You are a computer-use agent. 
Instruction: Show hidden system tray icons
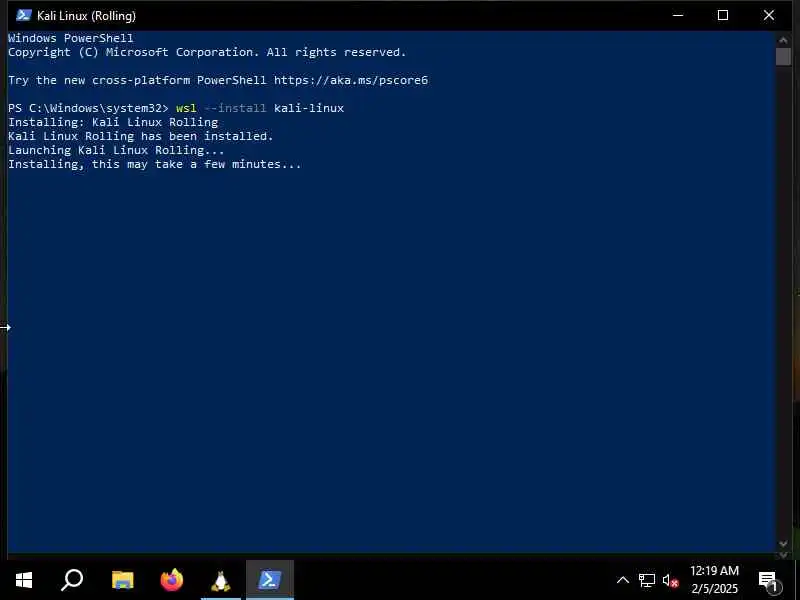(622, 580)
